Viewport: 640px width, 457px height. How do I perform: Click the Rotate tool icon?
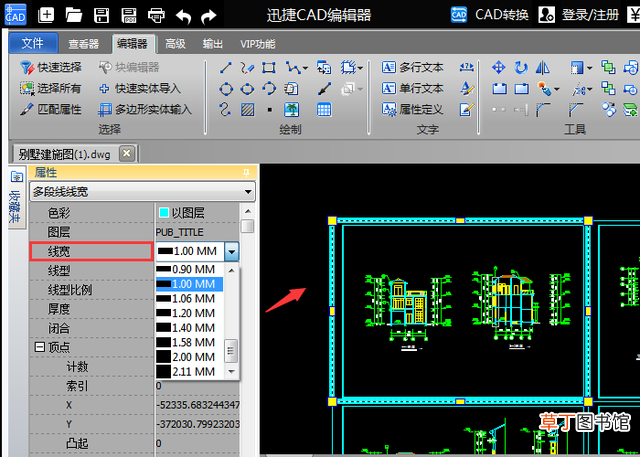point(521,67)
